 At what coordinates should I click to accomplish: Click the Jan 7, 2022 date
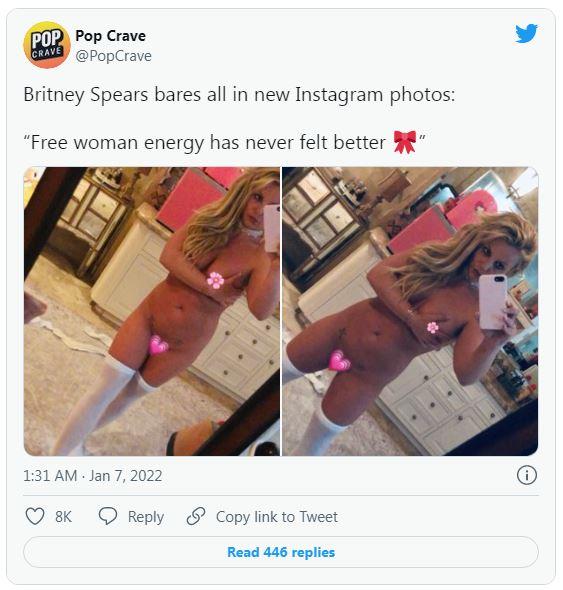125,476
